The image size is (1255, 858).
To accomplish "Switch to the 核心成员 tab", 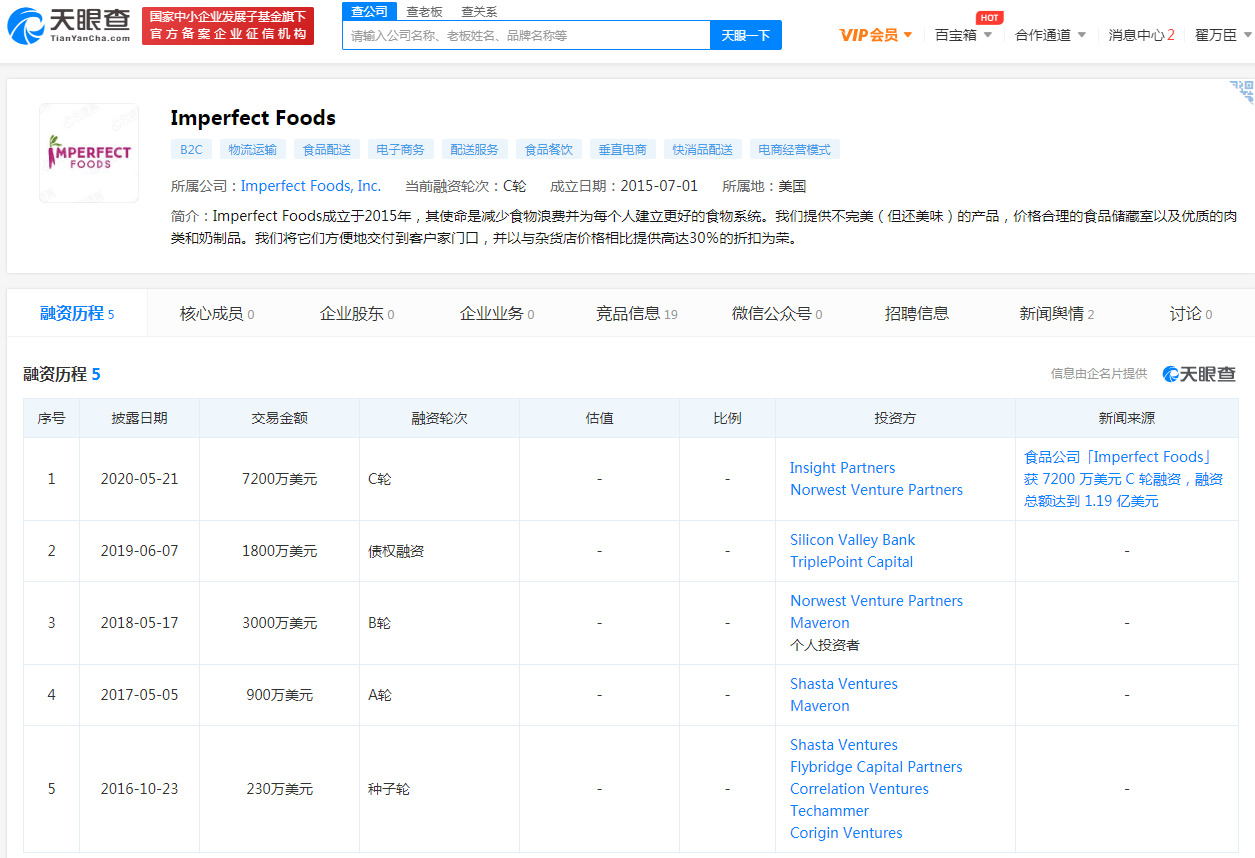I will coord(217,314).
